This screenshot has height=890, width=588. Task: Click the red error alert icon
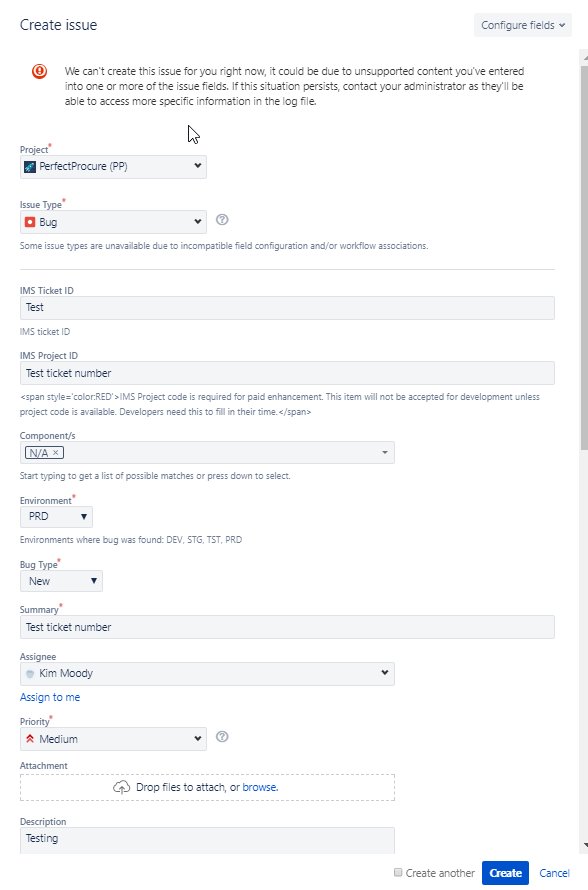click(x=39, y=71)
